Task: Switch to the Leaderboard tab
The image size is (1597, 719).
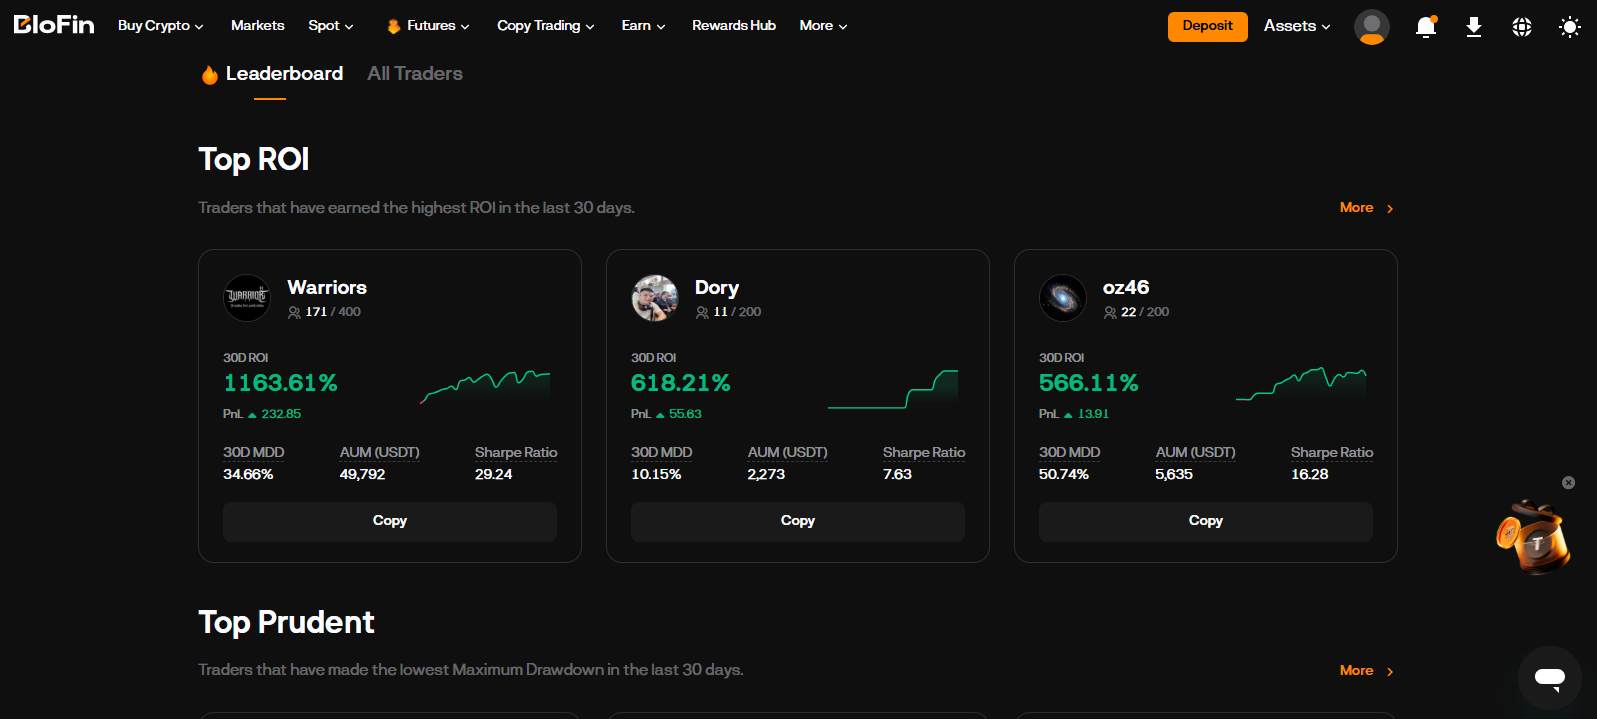Action: (x=284, y=74)
